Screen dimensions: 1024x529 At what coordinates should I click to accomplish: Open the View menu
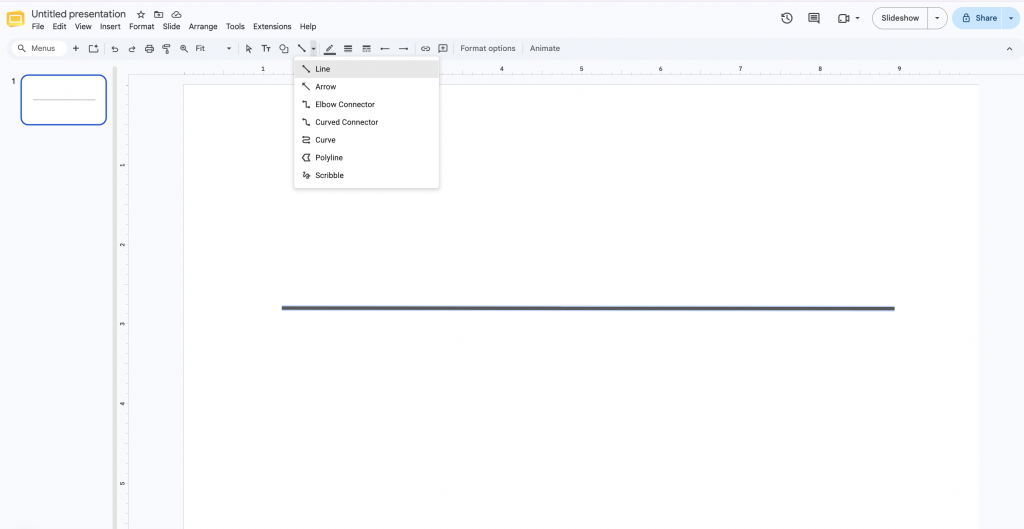83,27
